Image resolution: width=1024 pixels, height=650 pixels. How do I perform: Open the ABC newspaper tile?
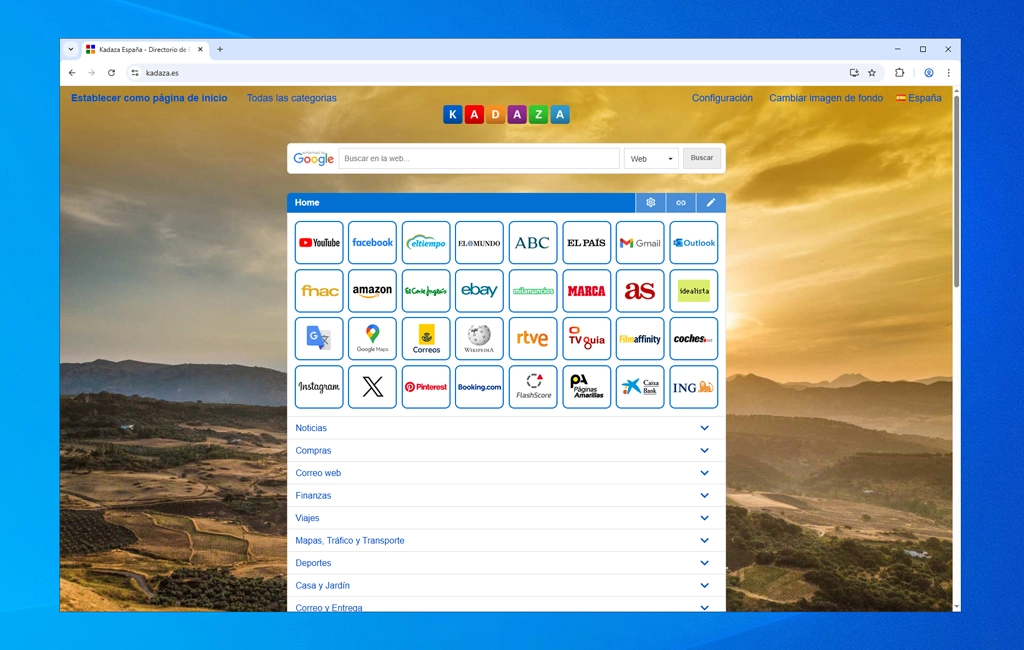[x=533, y=242]
